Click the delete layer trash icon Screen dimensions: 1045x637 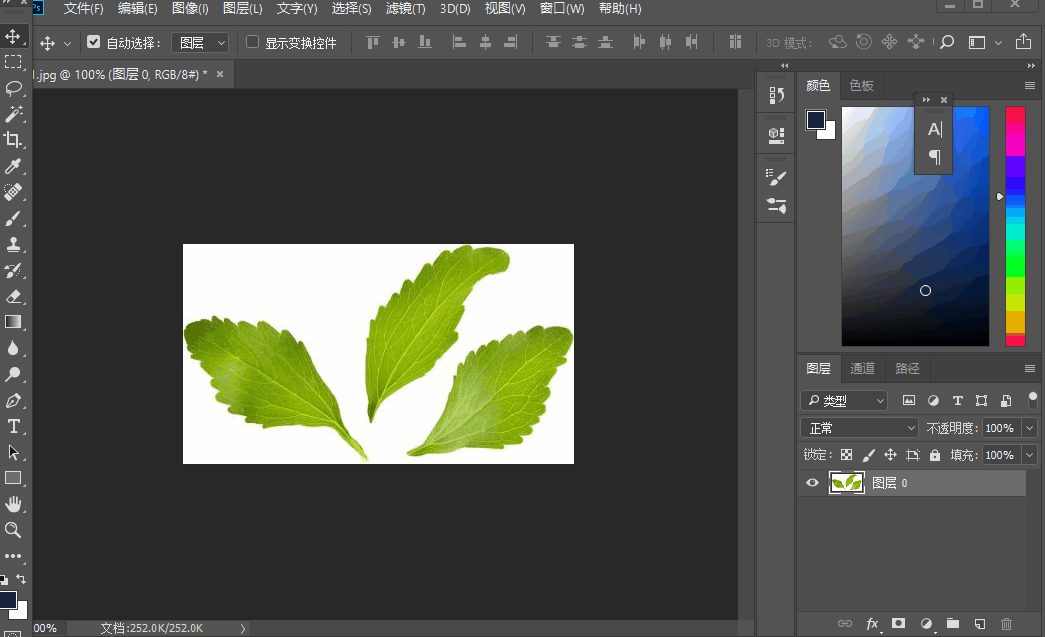coord(1007,623)
